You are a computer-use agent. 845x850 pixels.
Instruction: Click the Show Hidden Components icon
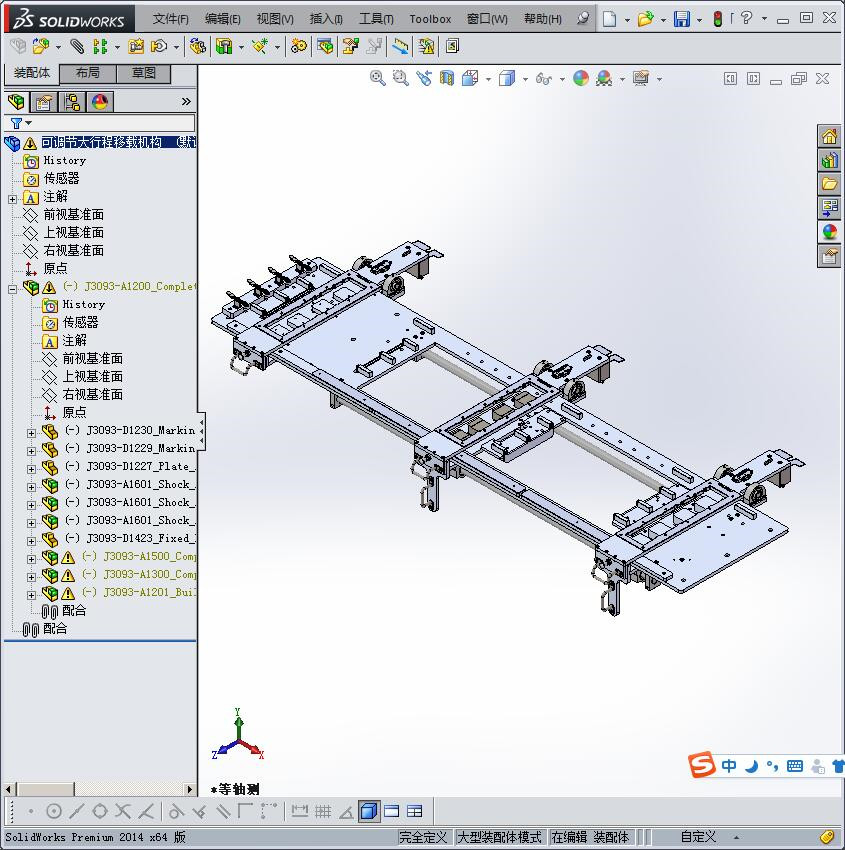[x=197, y=47]
